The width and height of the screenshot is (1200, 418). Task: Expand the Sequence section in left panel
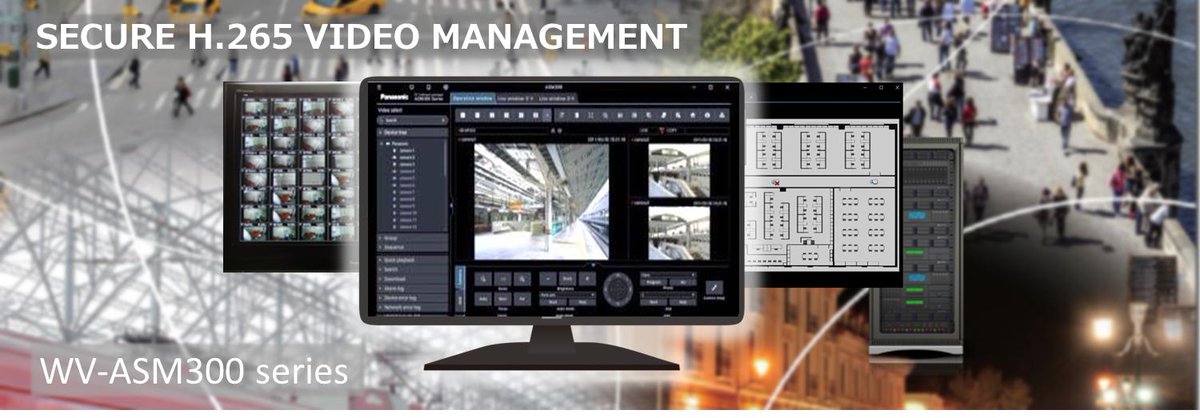tap(413, 246)
